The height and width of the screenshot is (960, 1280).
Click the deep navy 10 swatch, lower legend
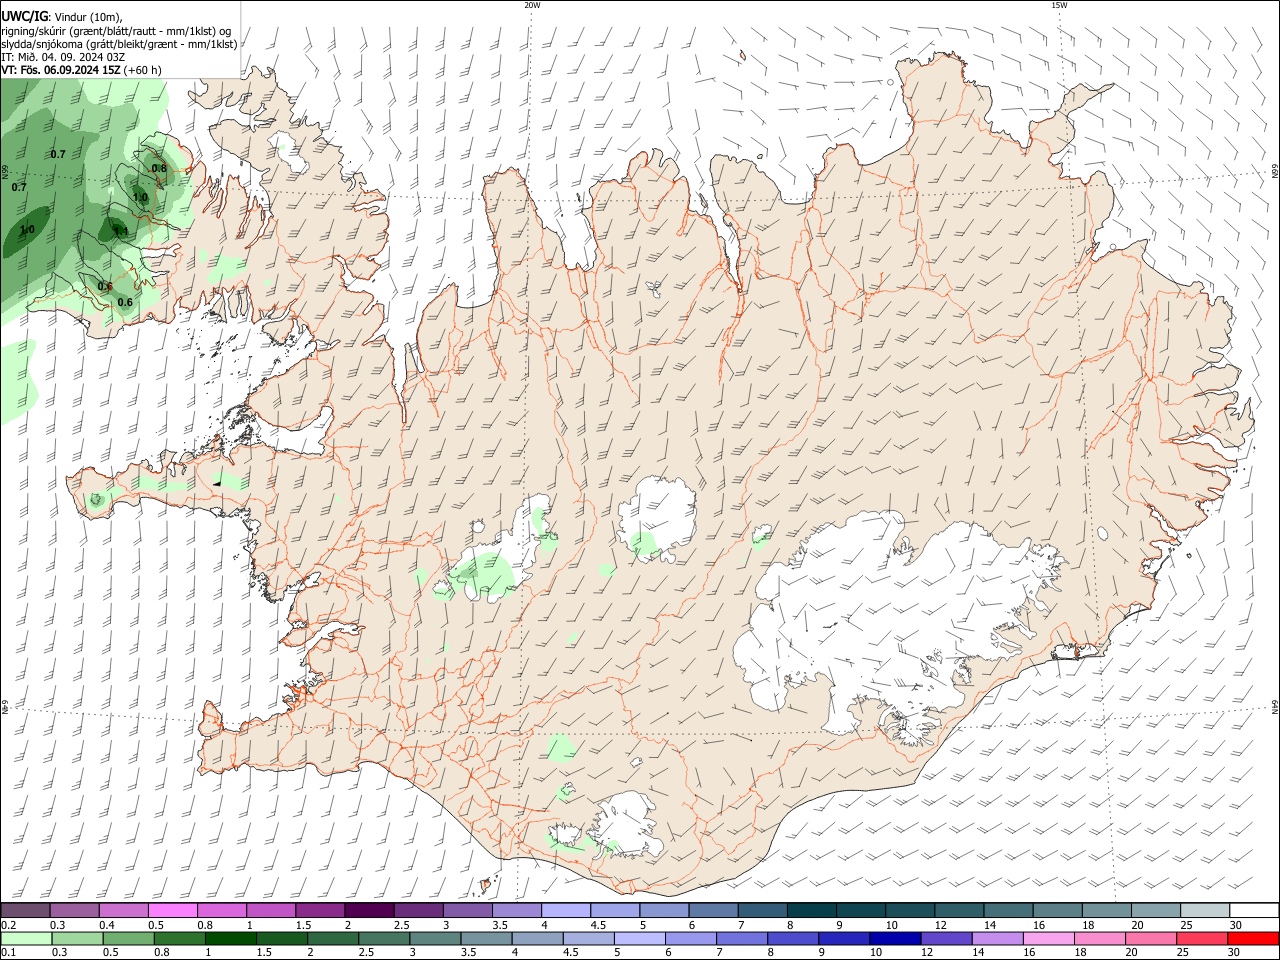coord(895,938)
